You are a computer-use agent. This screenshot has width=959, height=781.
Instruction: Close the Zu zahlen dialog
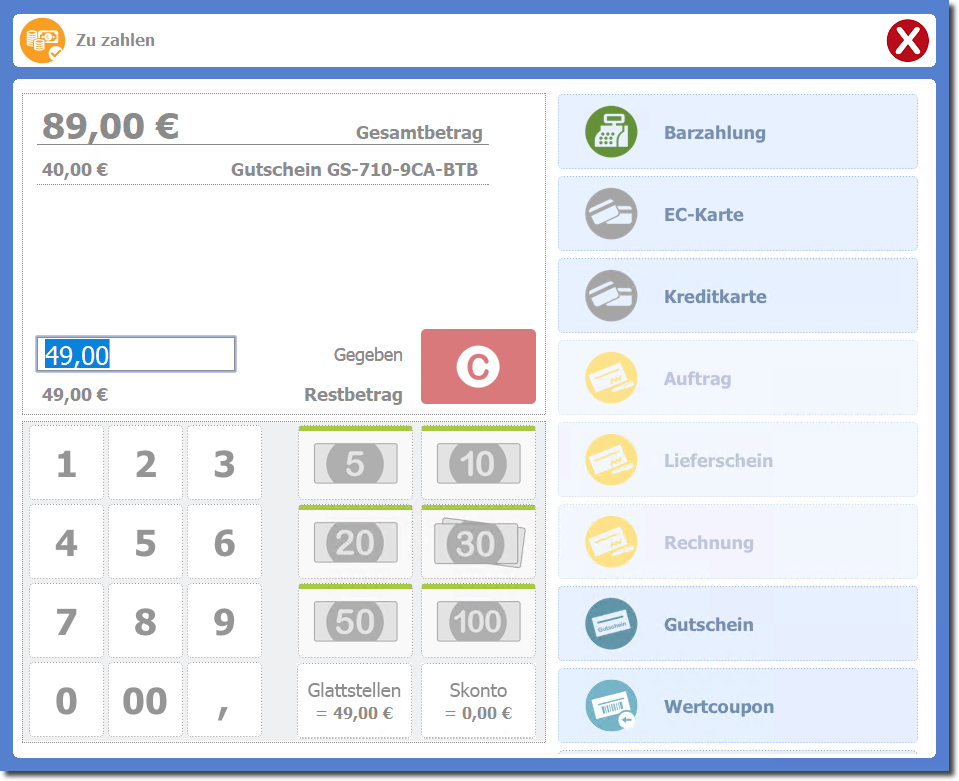pyautogui.click(x=907, y=41)
